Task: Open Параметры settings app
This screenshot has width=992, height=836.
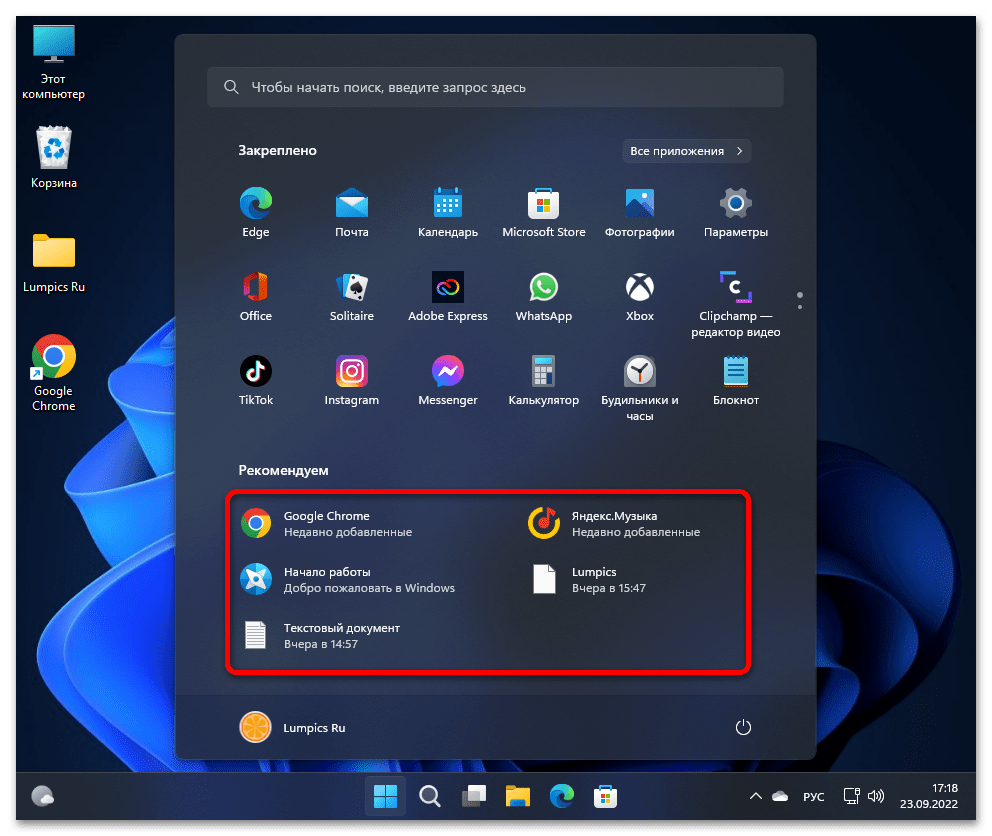Action: click(x=736, y=212)
